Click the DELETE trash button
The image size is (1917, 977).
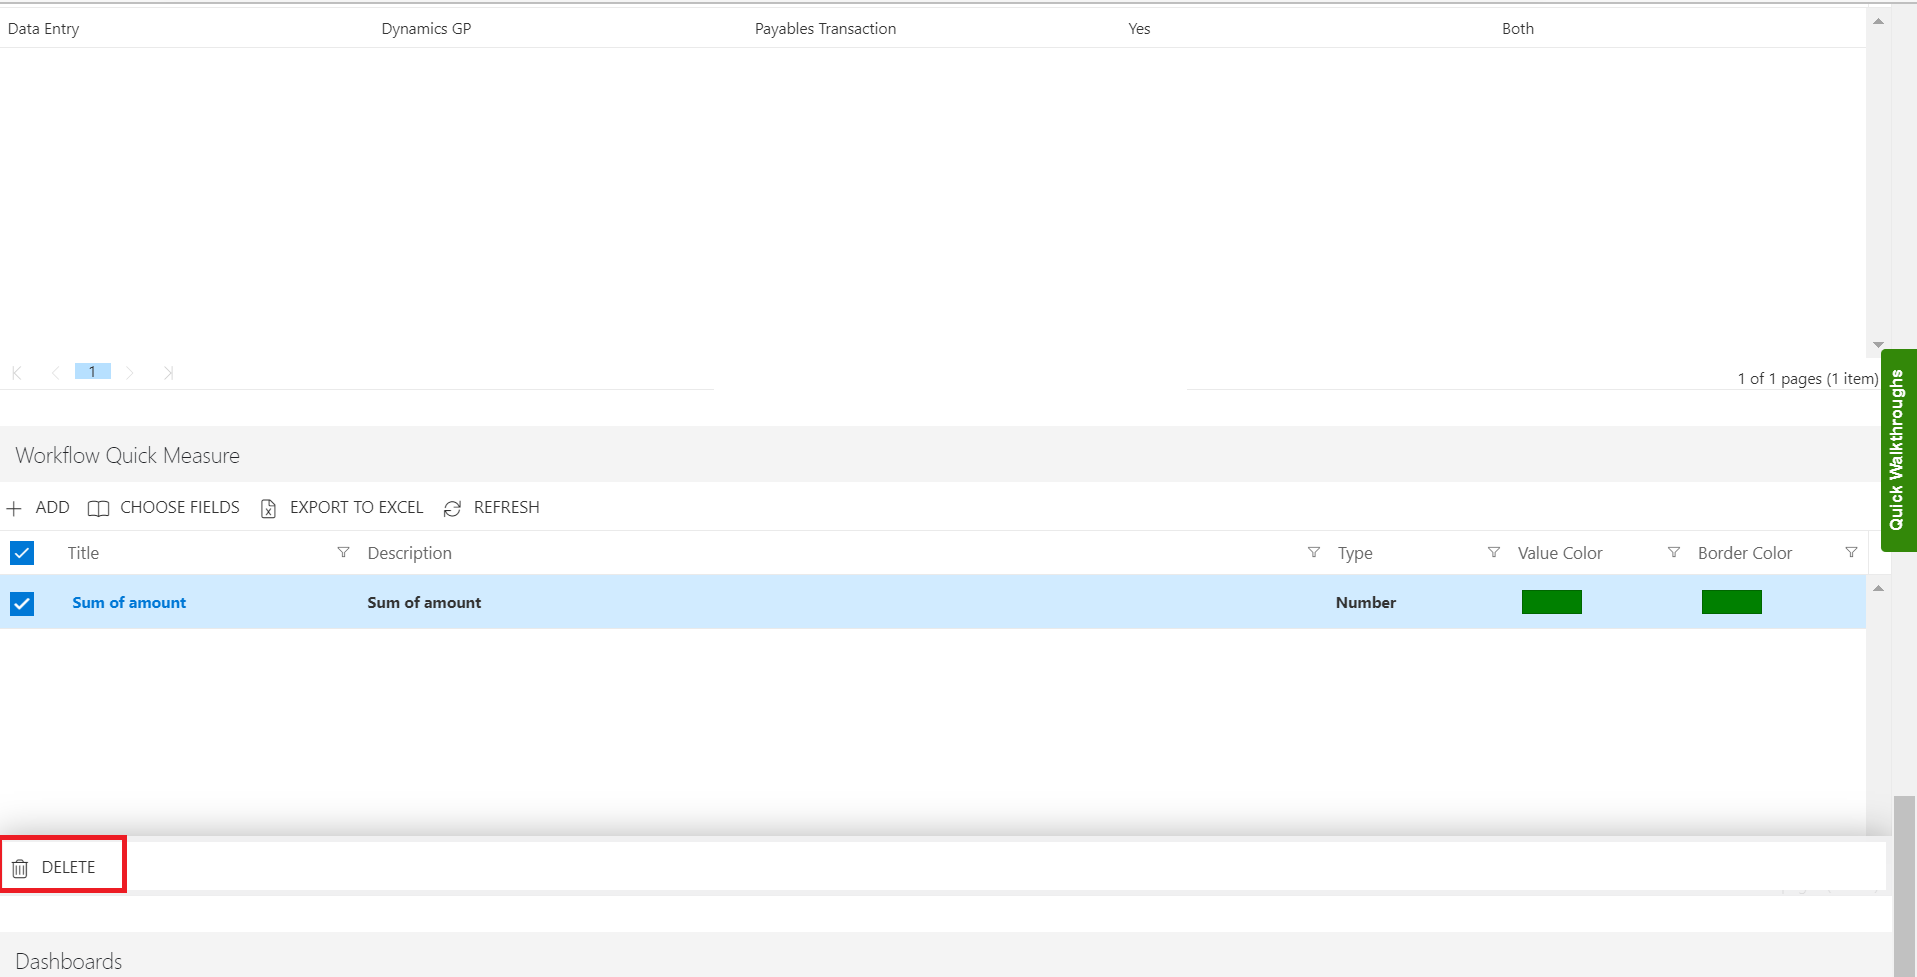[x=55, y=867]
